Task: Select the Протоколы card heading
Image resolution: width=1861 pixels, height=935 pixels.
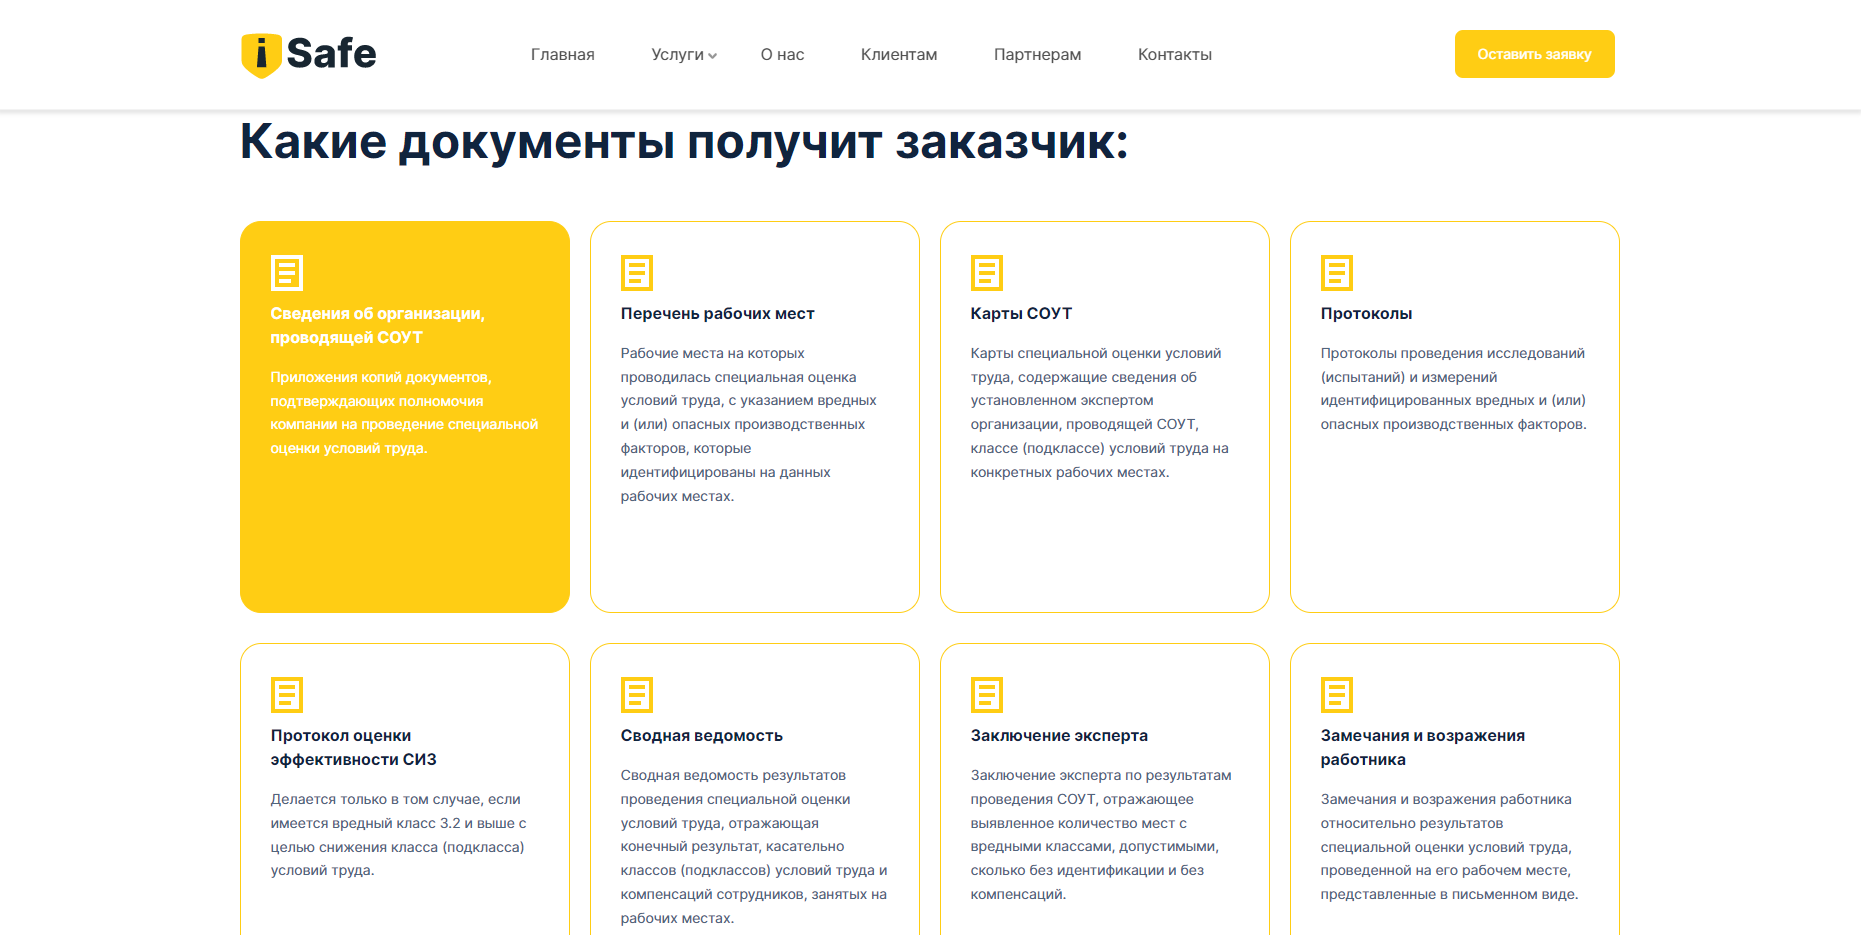Action: [1366, 314]
